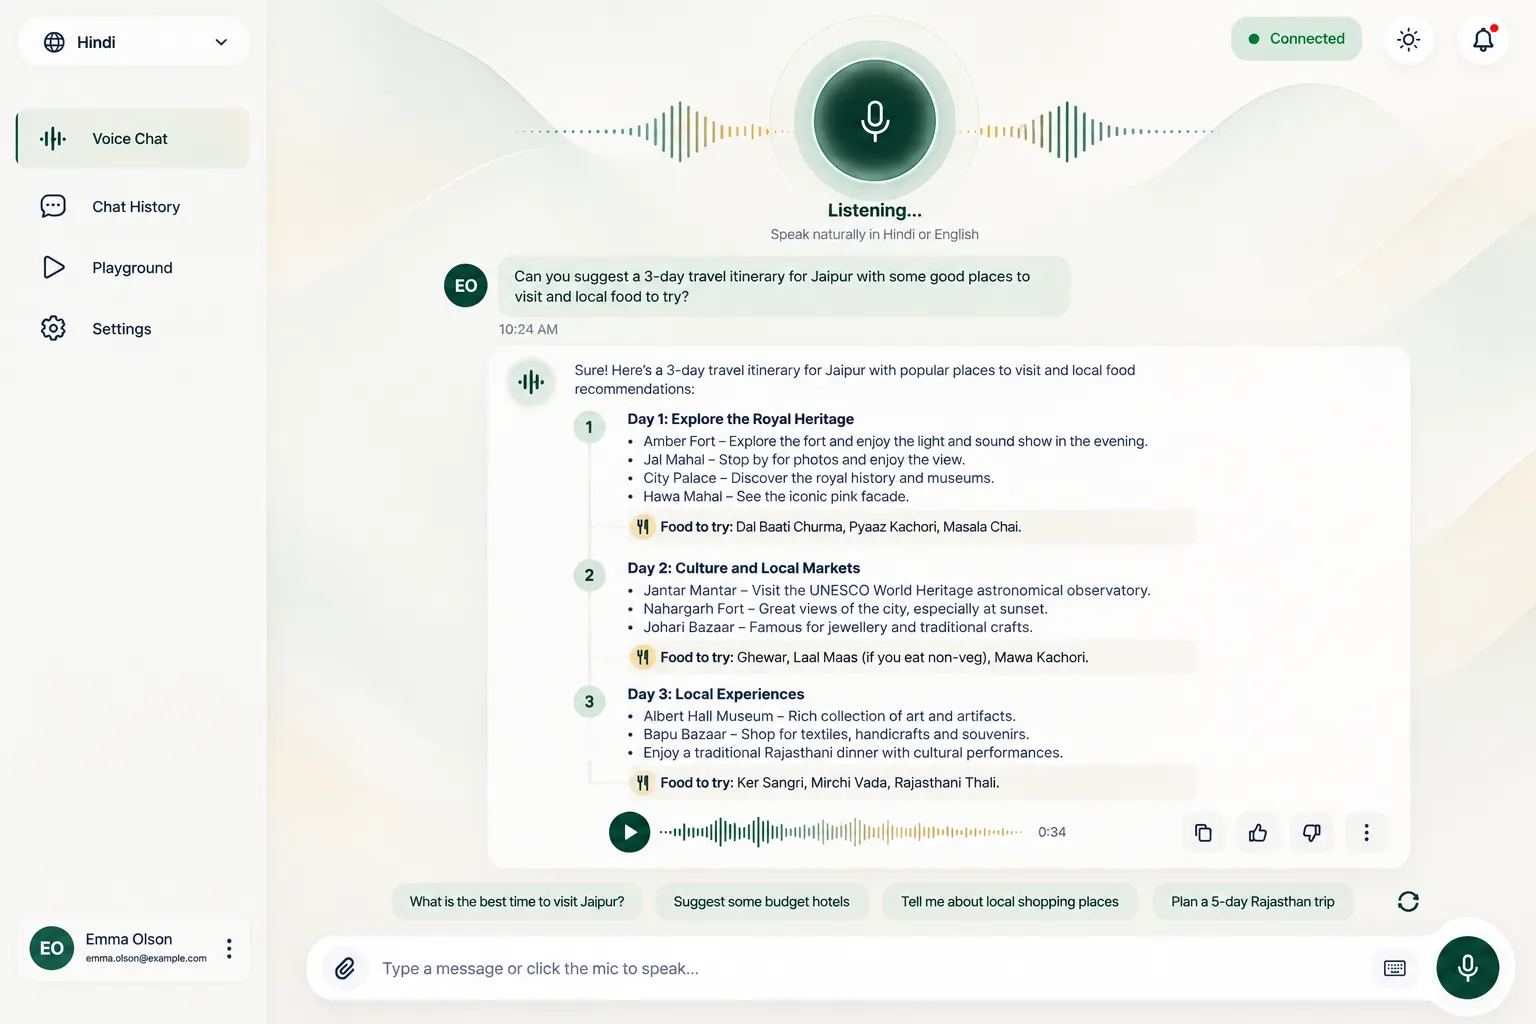This screenshot has height=1024, width=1536.
Task: Click the audio duration '0:34'
Action: point(1052,832)
